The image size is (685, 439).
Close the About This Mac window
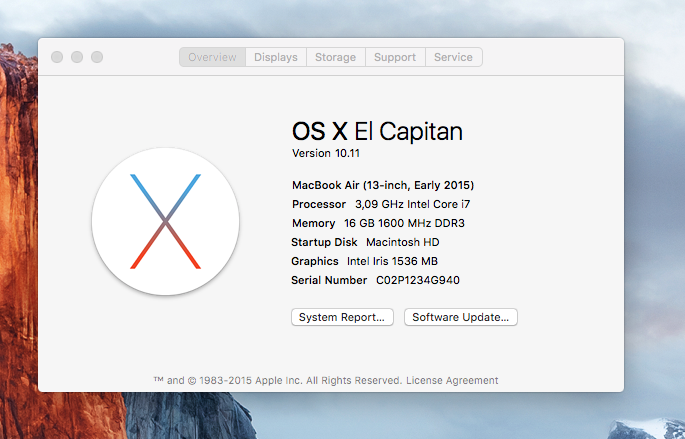(56, 57)
